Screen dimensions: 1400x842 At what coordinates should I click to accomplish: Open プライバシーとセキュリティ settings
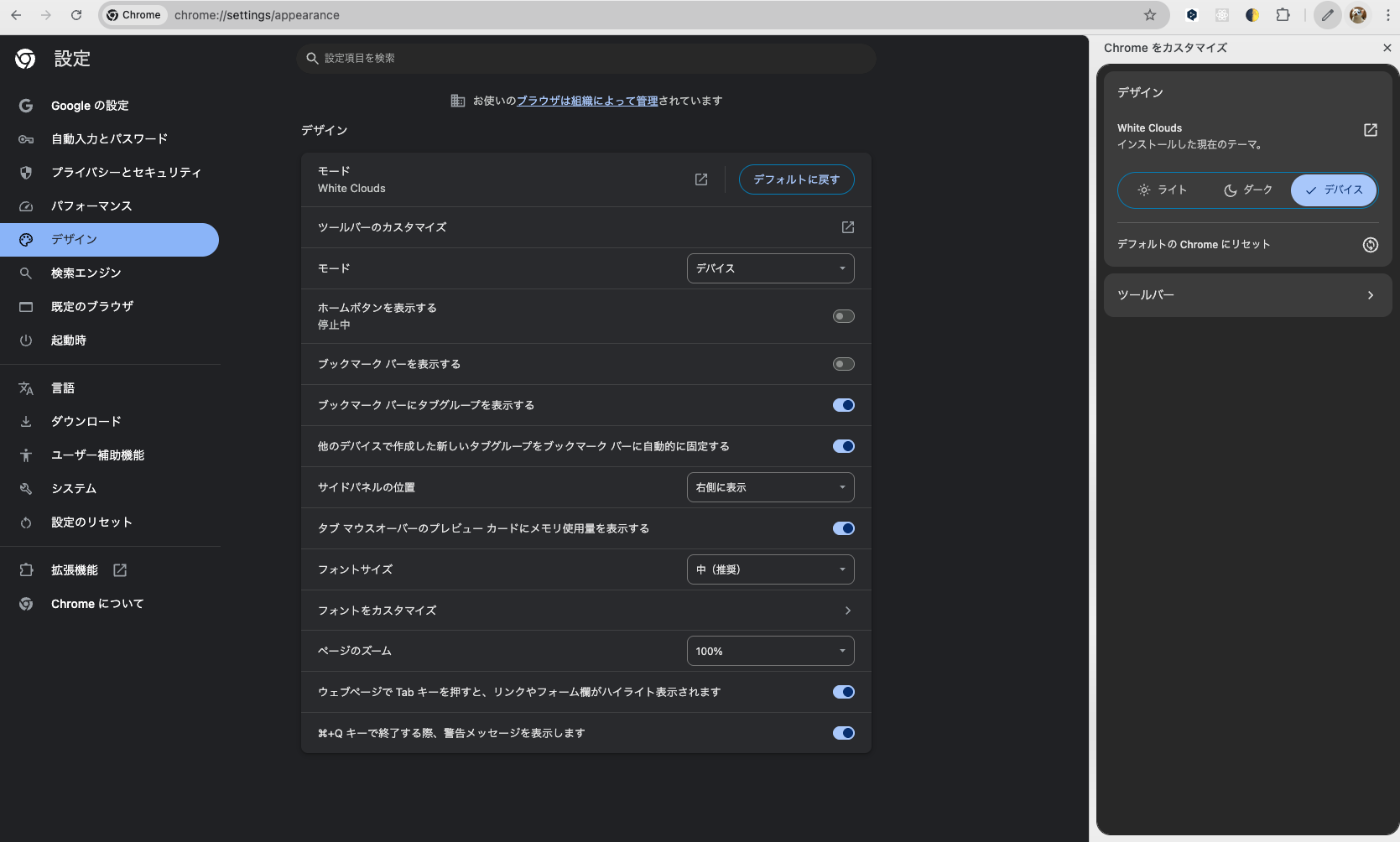point(109,173)
